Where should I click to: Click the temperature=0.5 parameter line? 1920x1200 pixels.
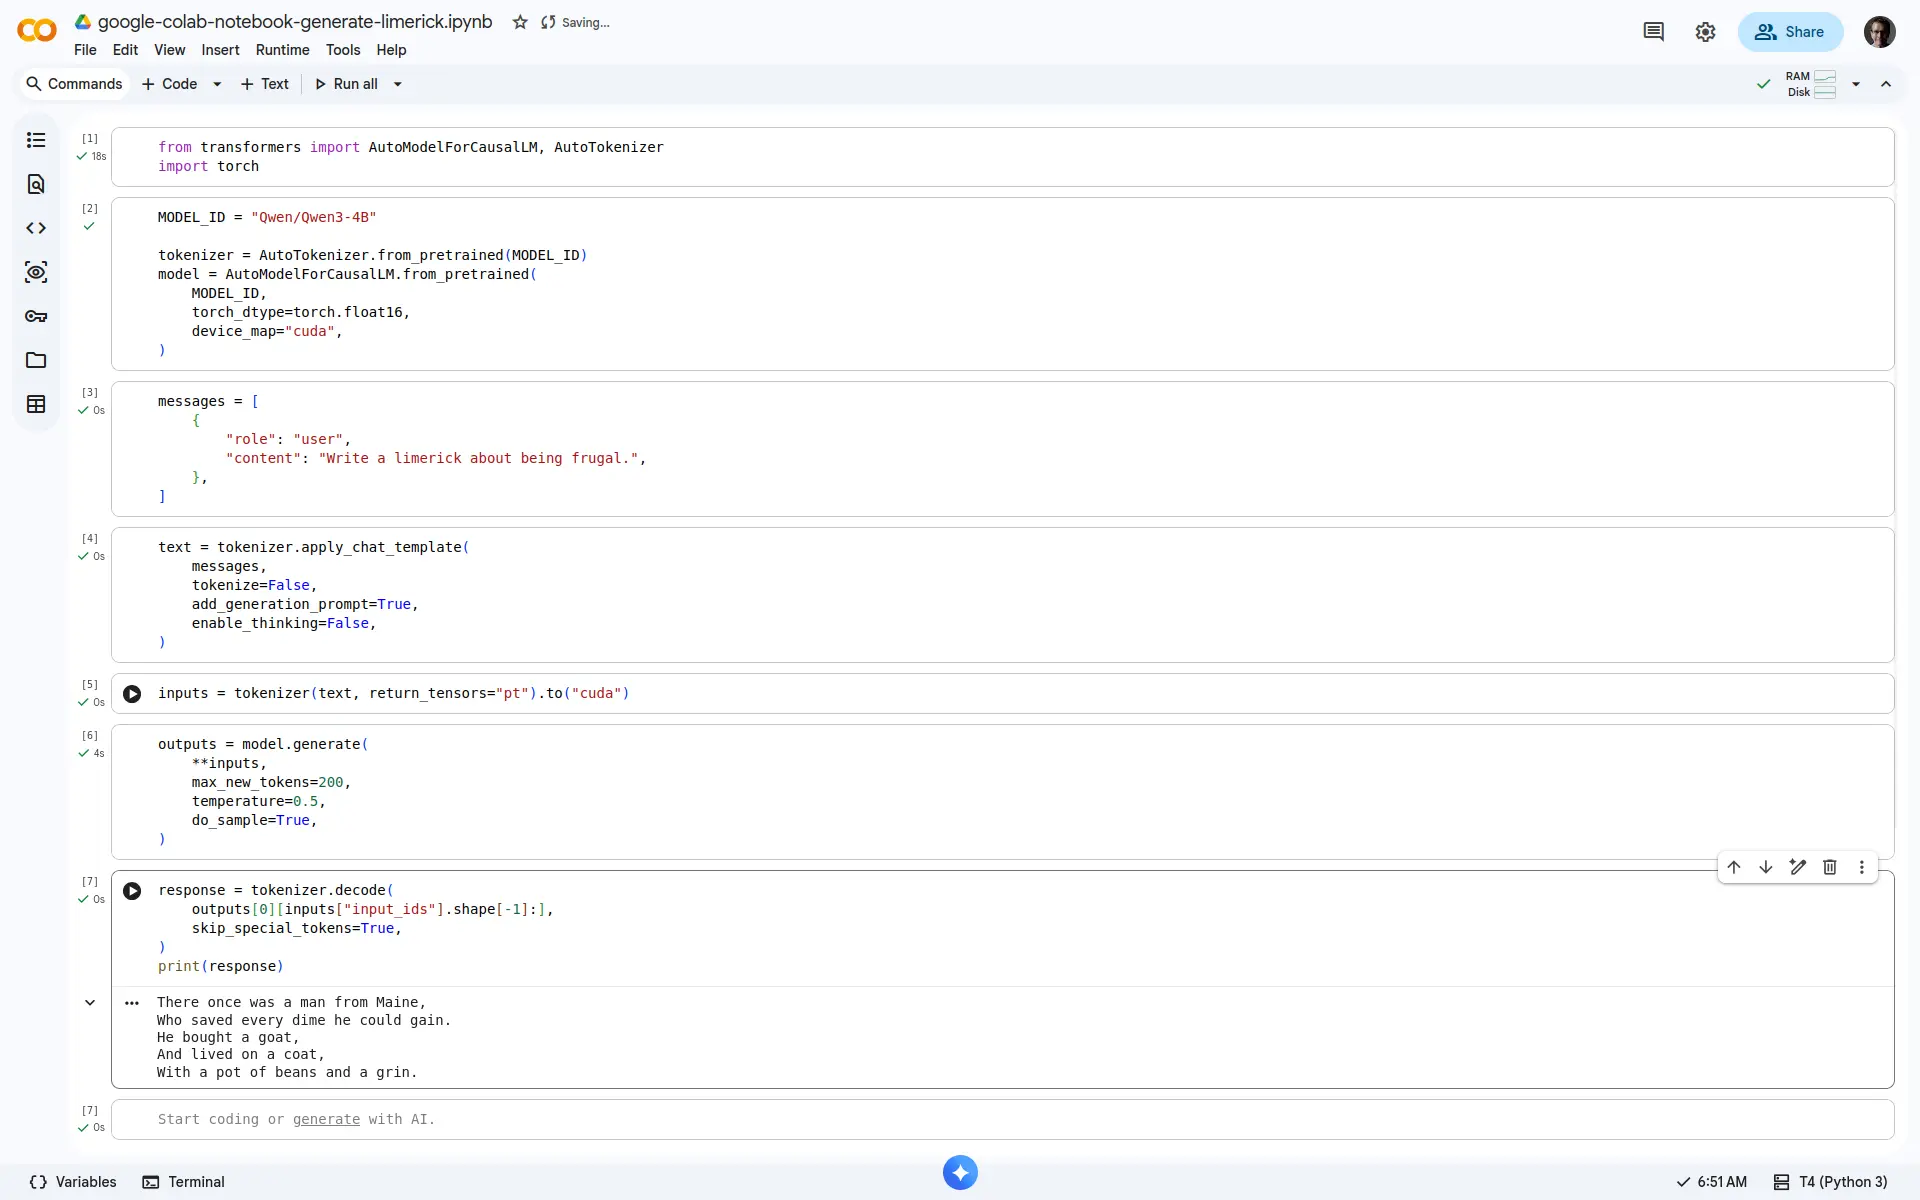pos(258,801)
